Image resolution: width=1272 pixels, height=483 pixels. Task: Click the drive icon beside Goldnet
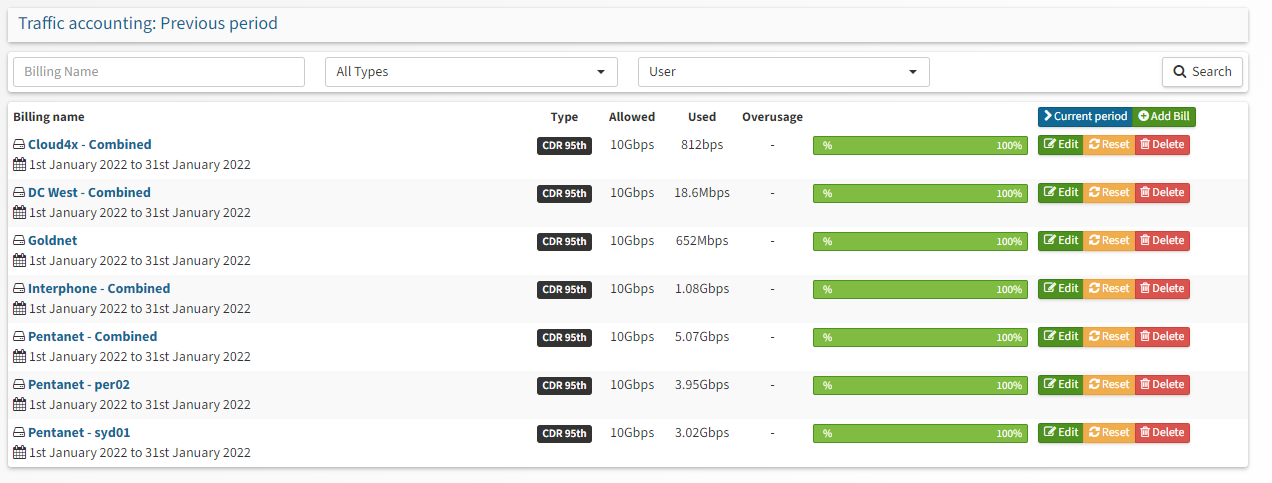(x=19, y=241)
